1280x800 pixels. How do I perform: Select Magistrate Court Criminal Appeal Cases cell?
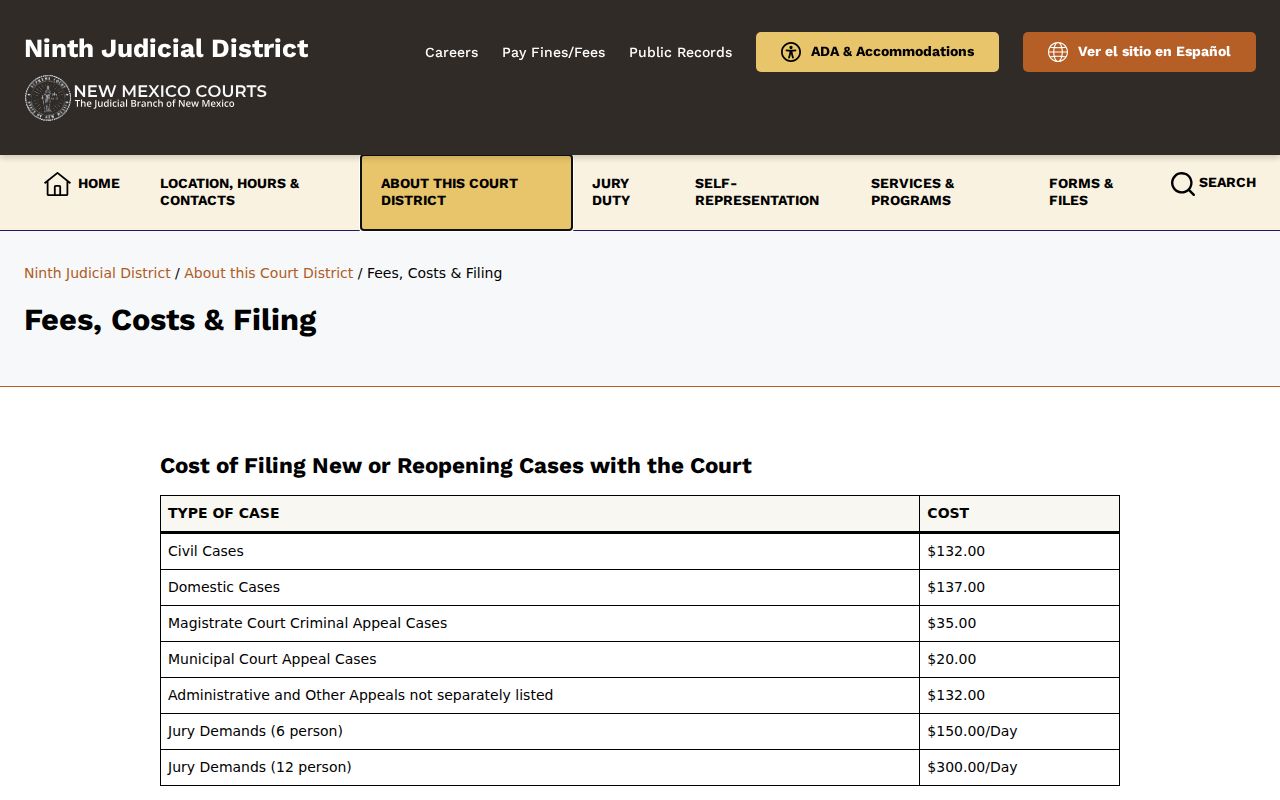pos(540,623)
